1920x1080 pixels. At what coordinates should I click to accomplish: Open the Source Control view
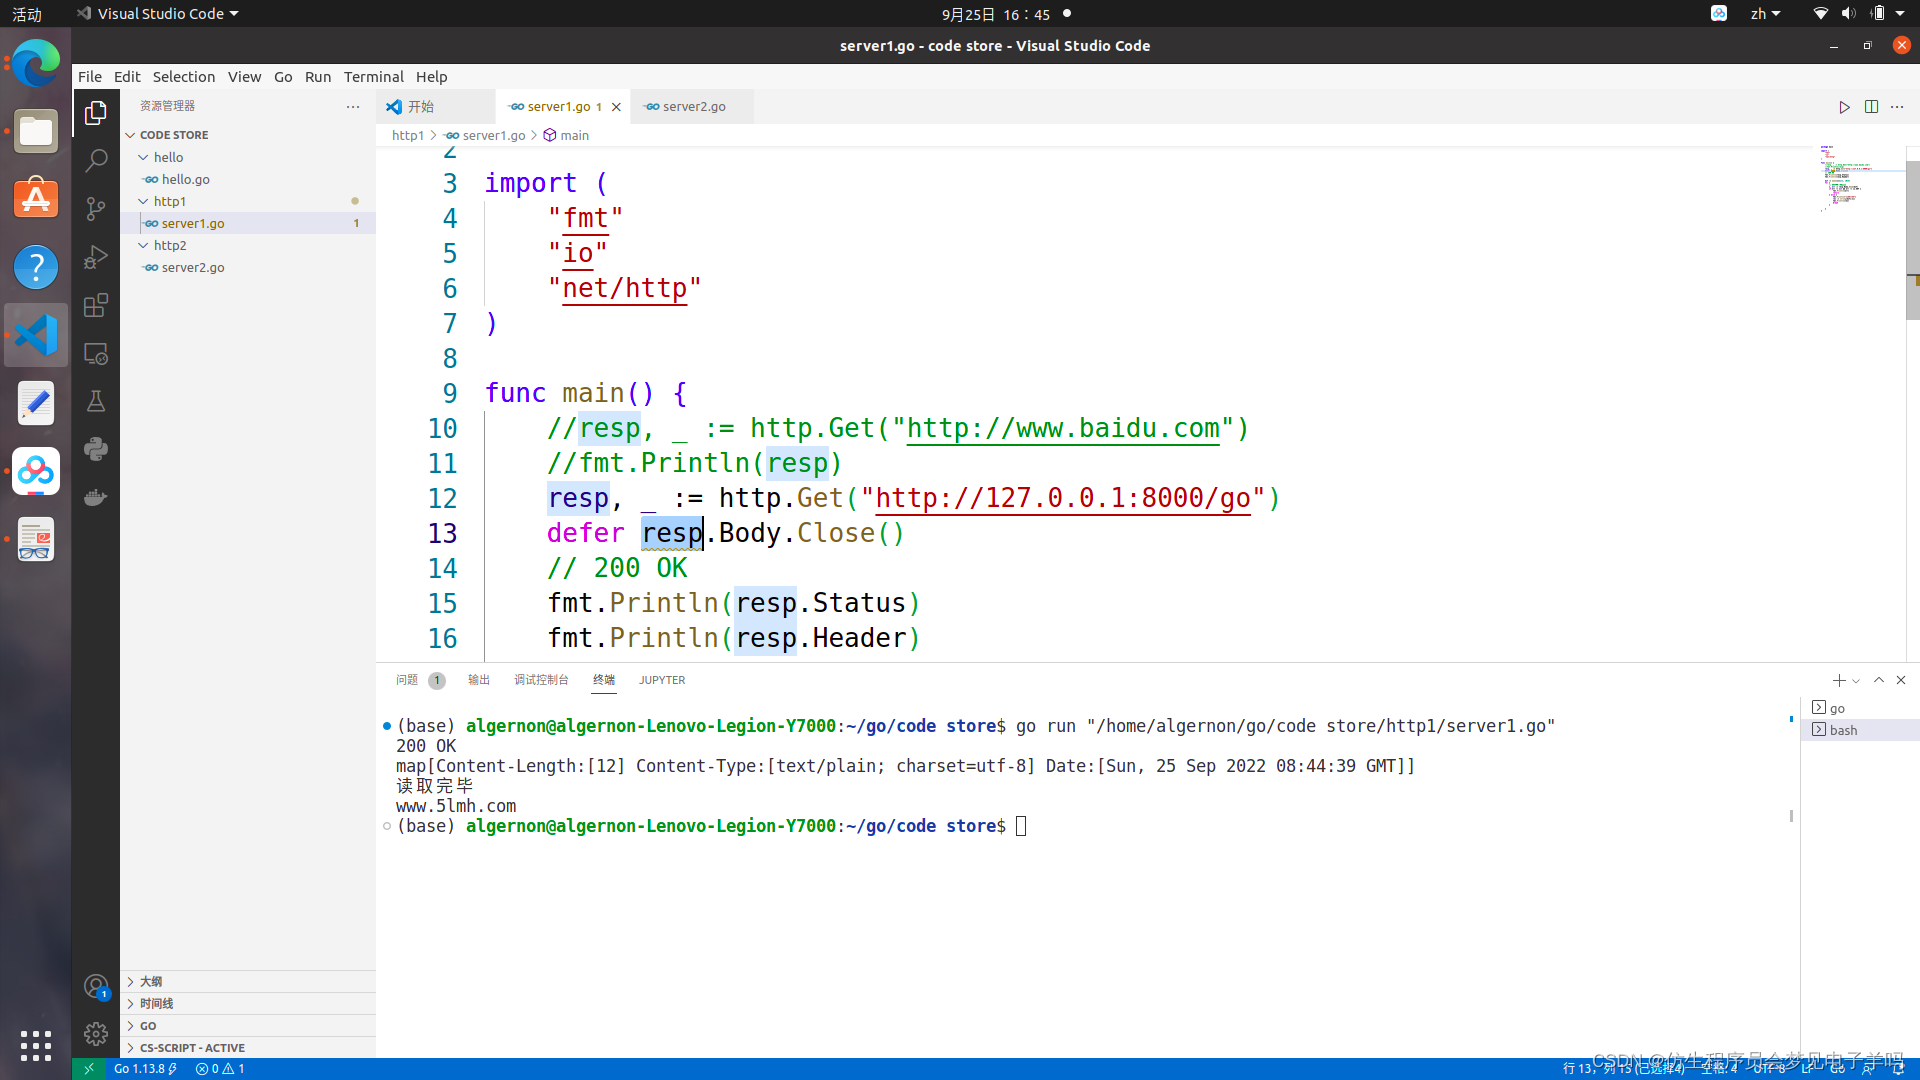click(96, 208)
